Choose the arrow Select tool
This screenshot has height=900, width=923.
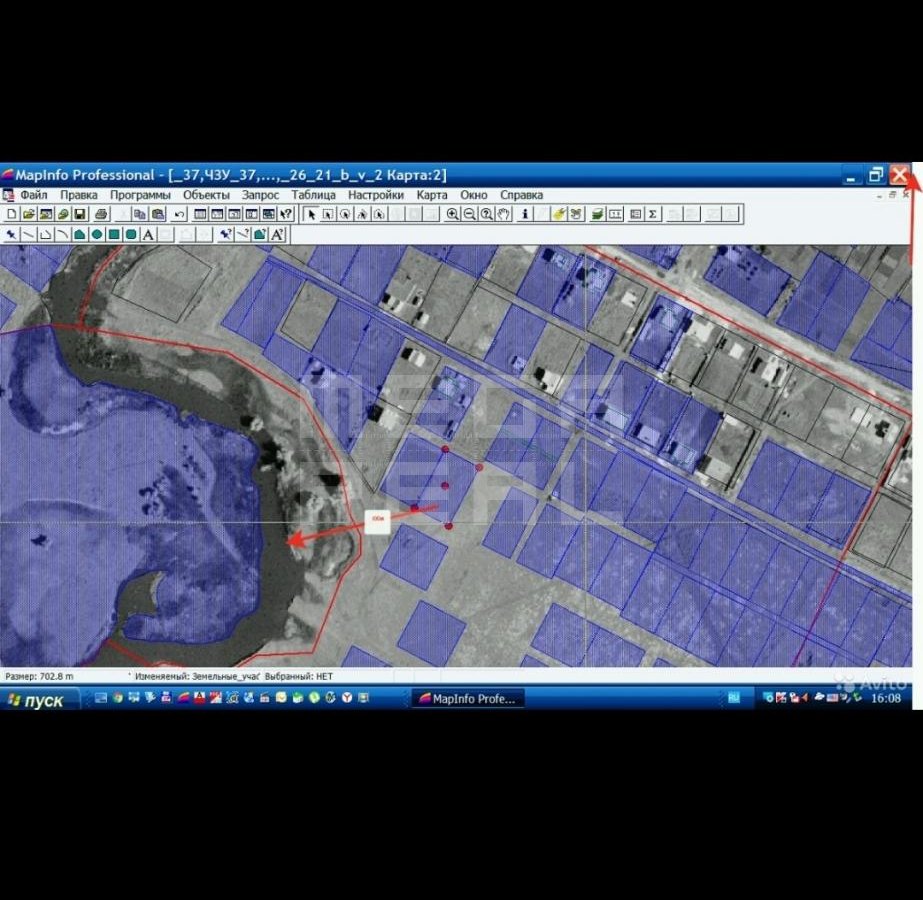point(311,214)
